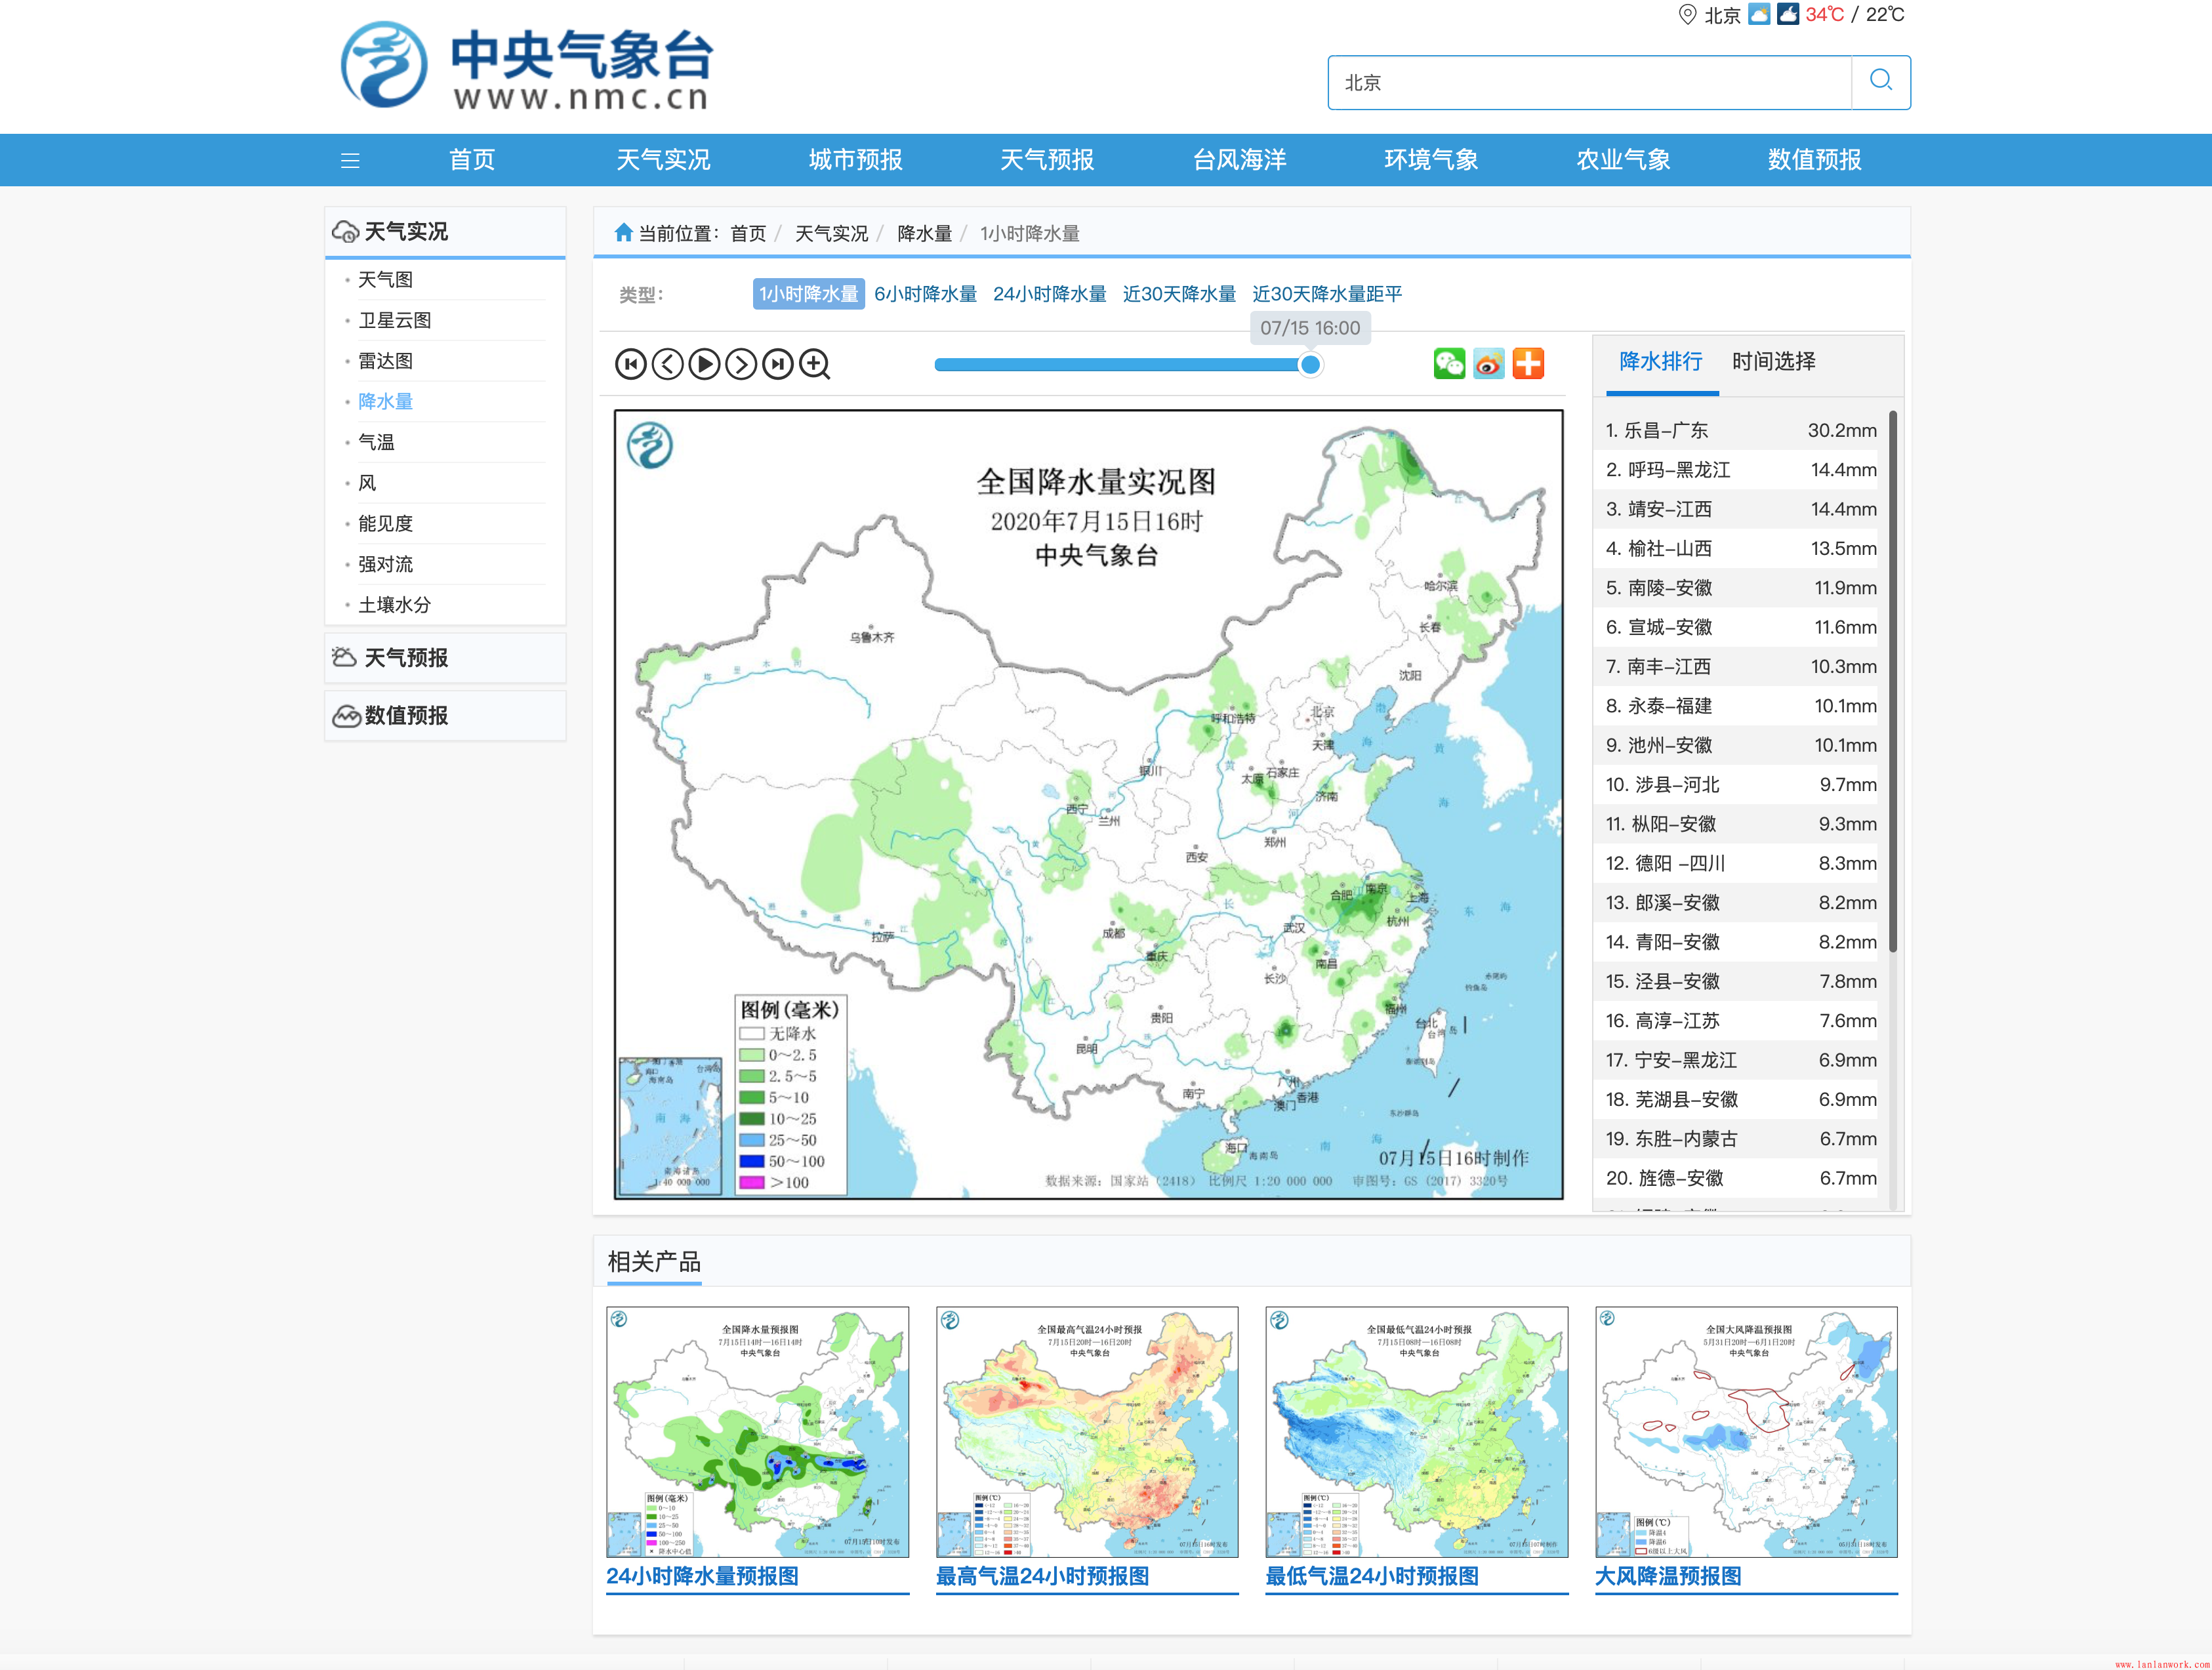Viewport: 2212px width, 1670px height.
Task: Click the timeline slider handle
Action: [x=1310, y=365]
